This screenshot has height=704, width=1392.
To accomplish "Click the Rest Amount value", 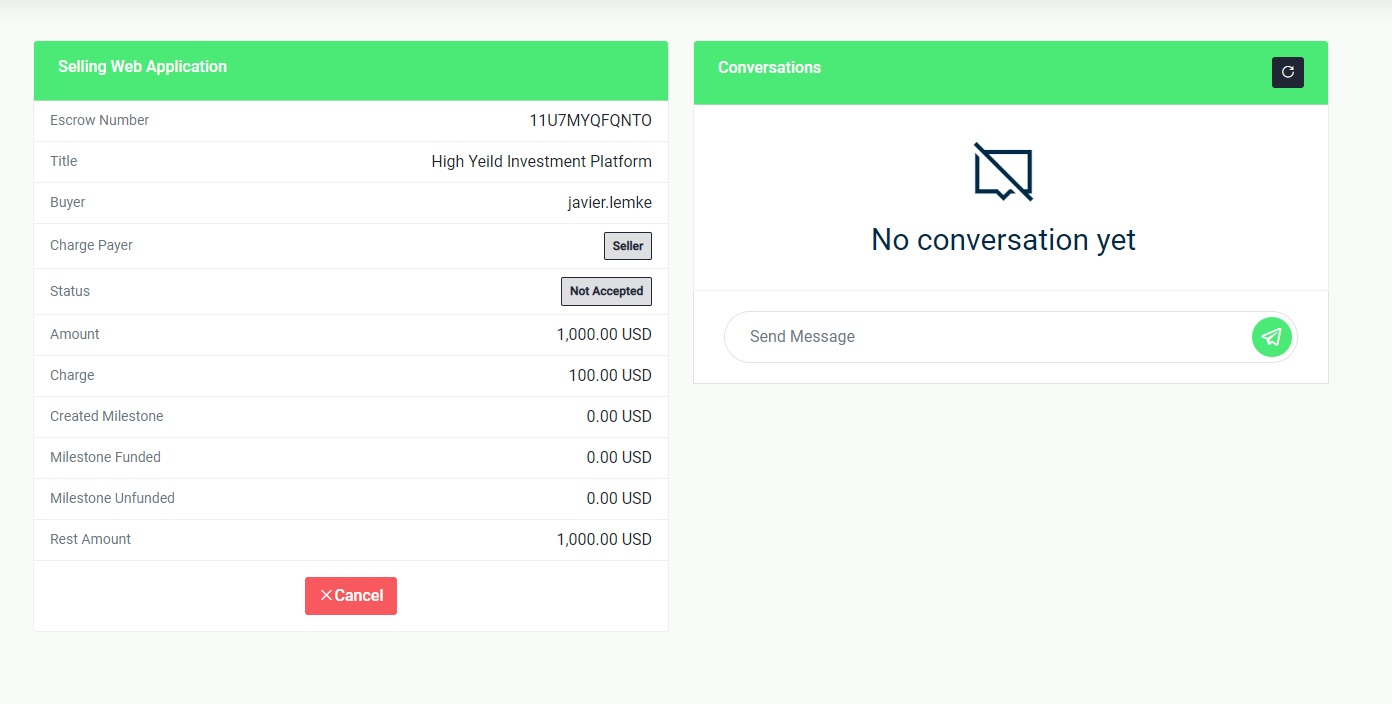I will (603, 540).
